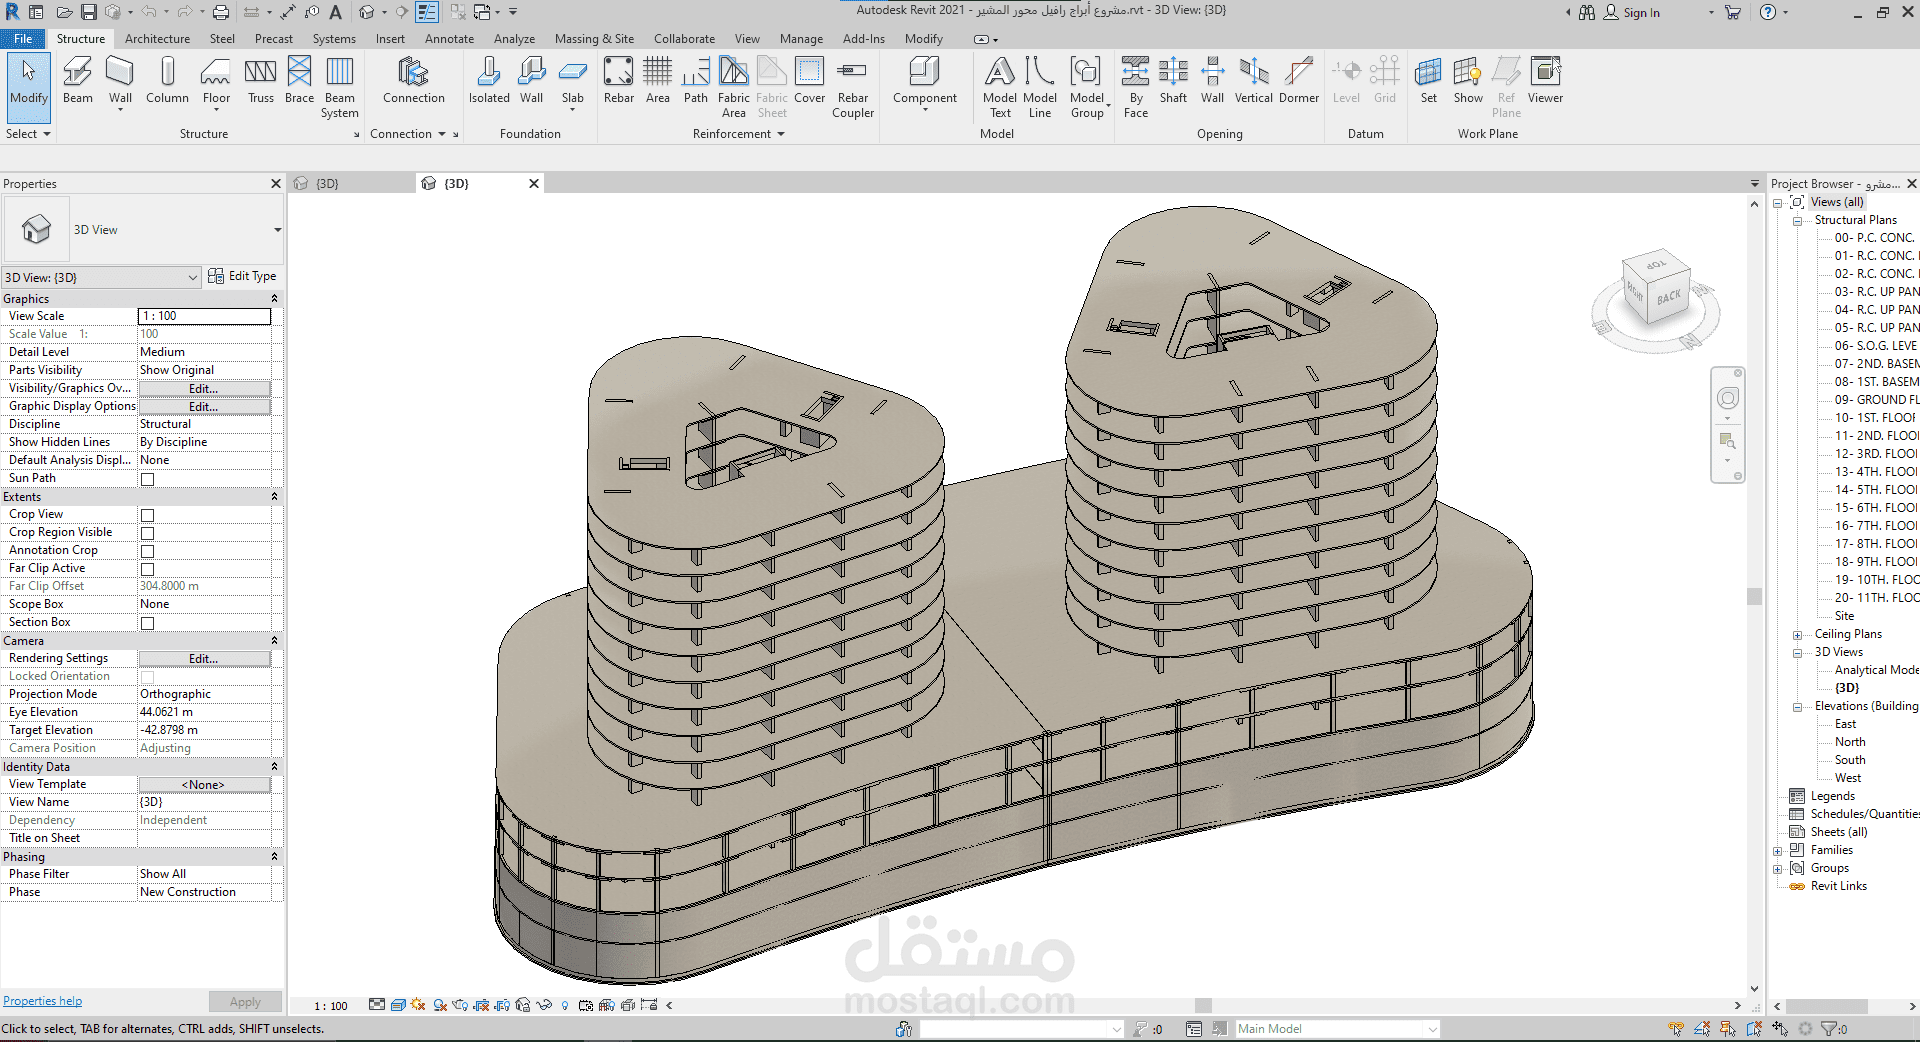Select the Area reinforcement tool
The height and width of the screenshot is (1042, 1920).
pyautogui.click(x=658, y=80)
